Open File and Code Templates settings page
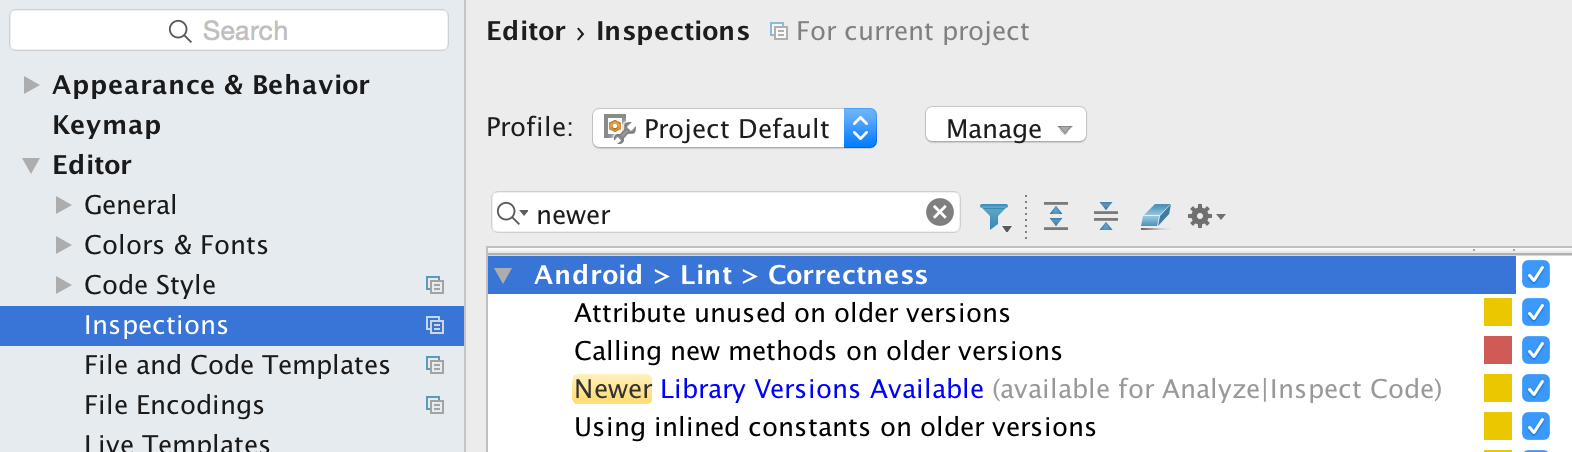This screenshot has width=1572, height=452. (237, 365)
